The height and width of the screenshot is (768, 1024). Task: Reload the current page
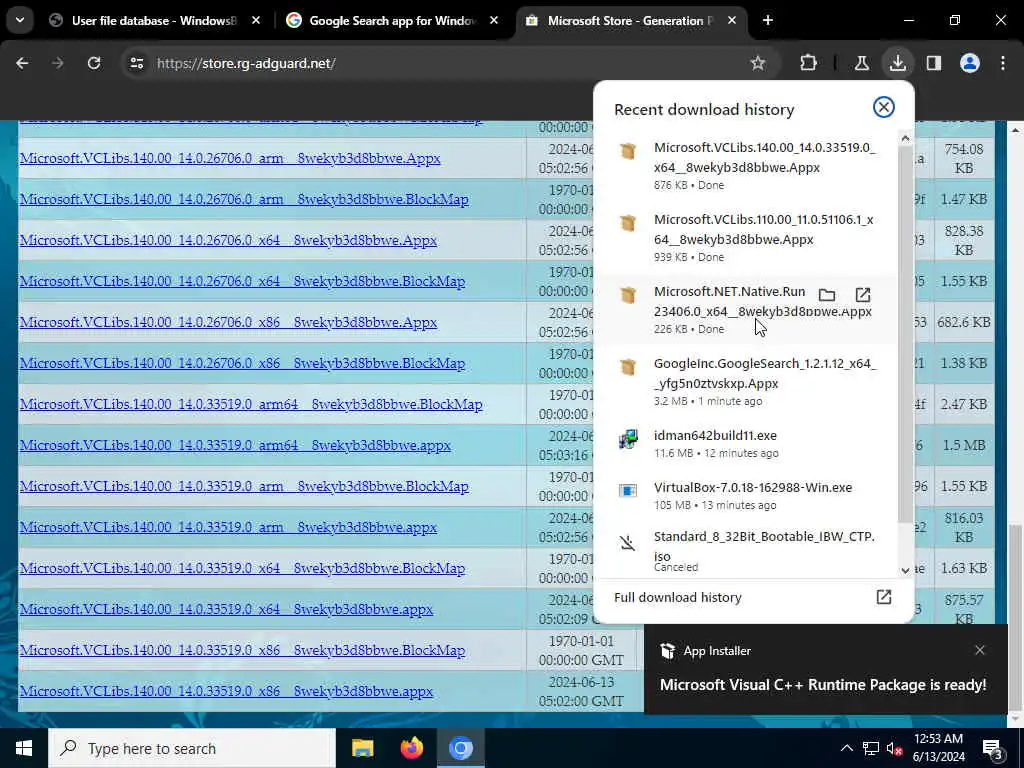[x=94, y=63]
